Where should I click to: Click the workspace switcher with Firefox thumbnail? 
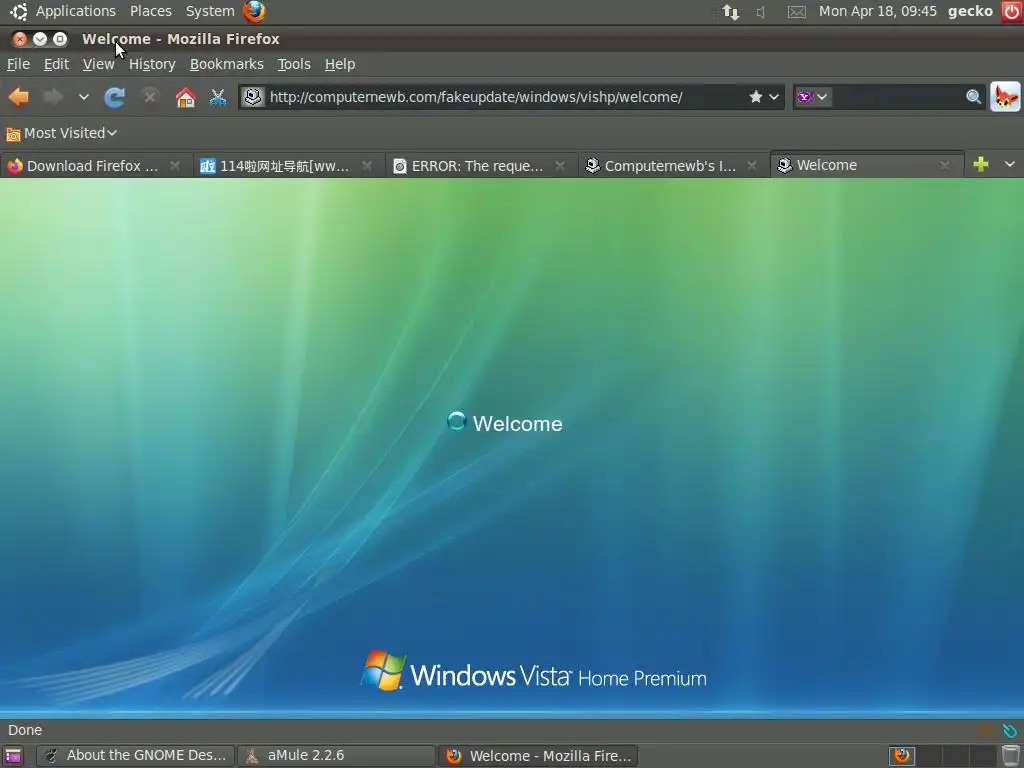pos(902,756)
